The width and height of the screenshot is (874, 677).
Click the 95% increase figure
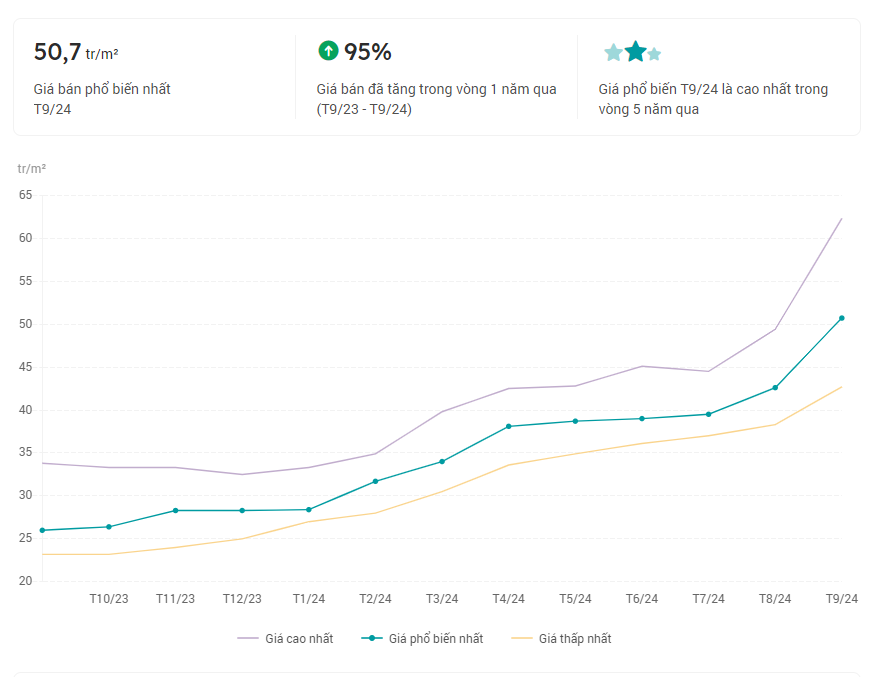tap(368, 52)
